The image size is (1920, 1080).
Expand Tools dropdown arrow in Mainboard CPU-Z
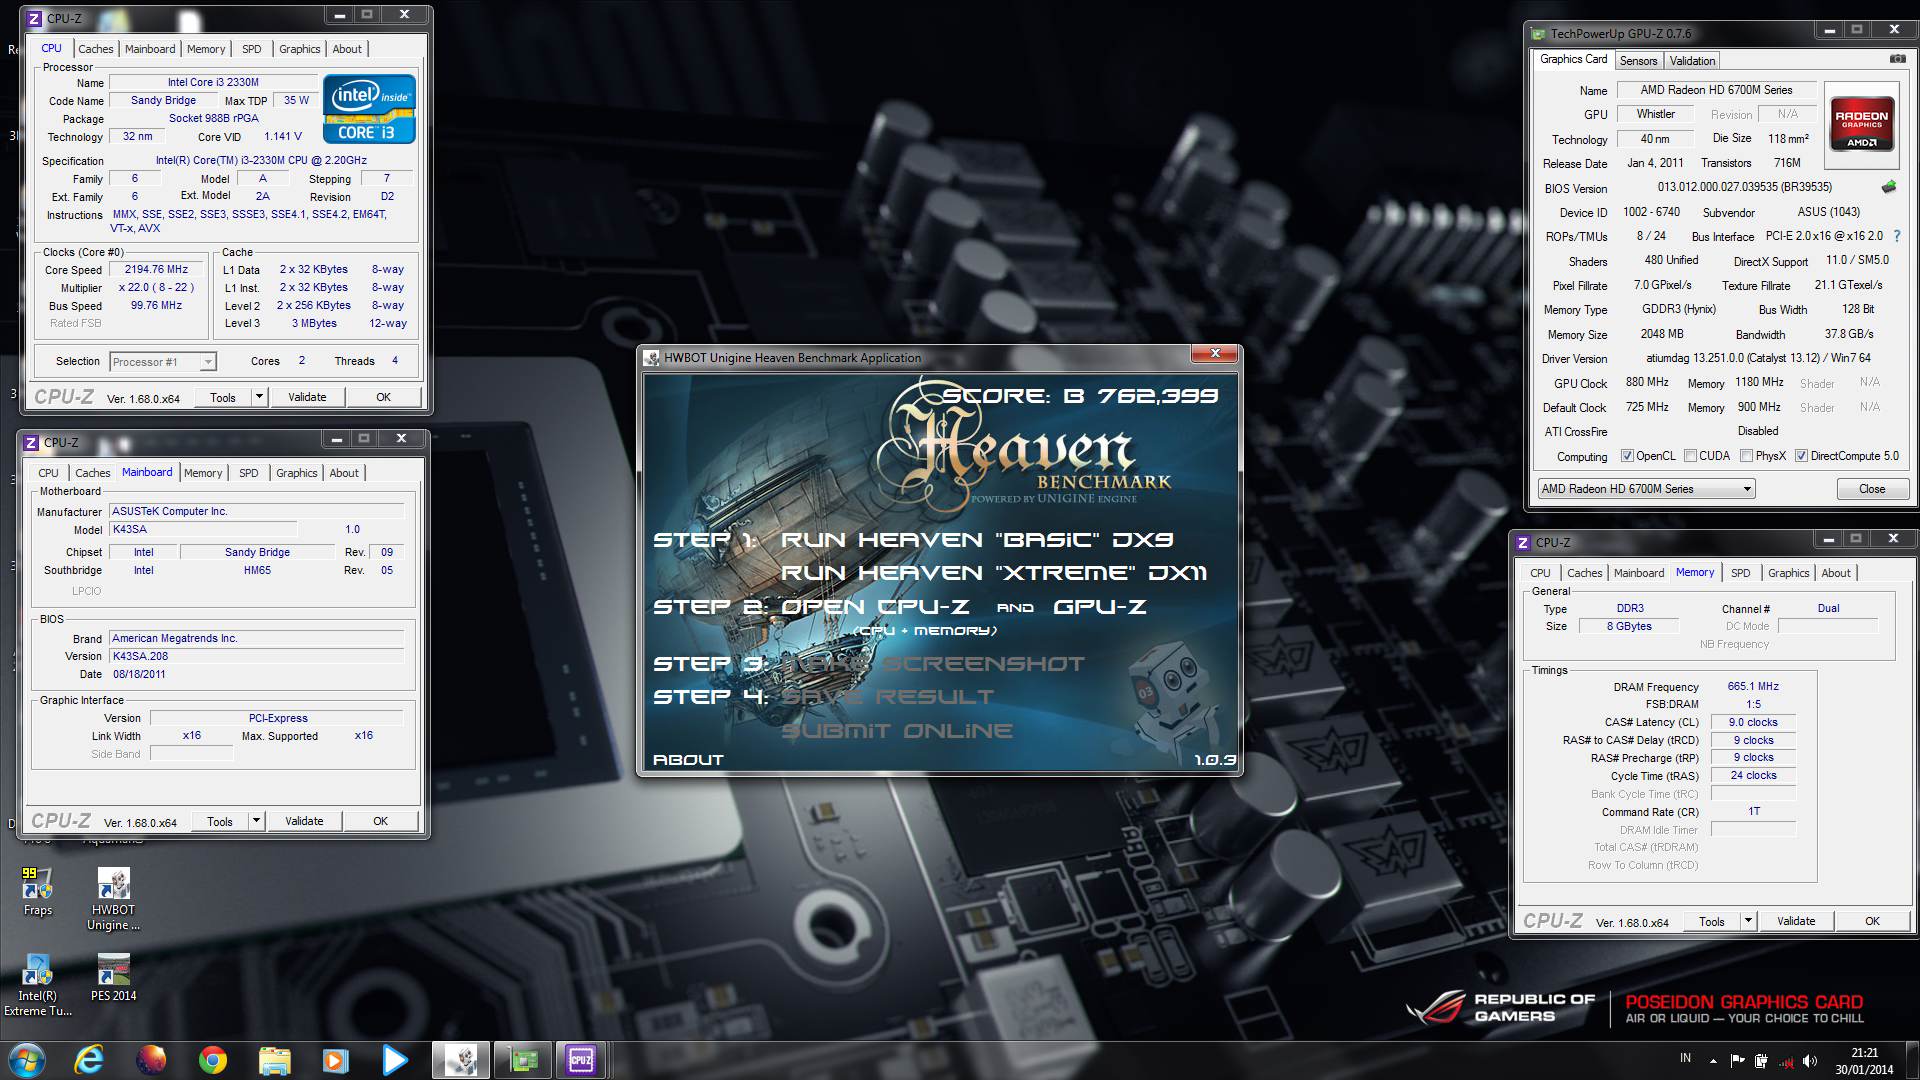(256, 821)
